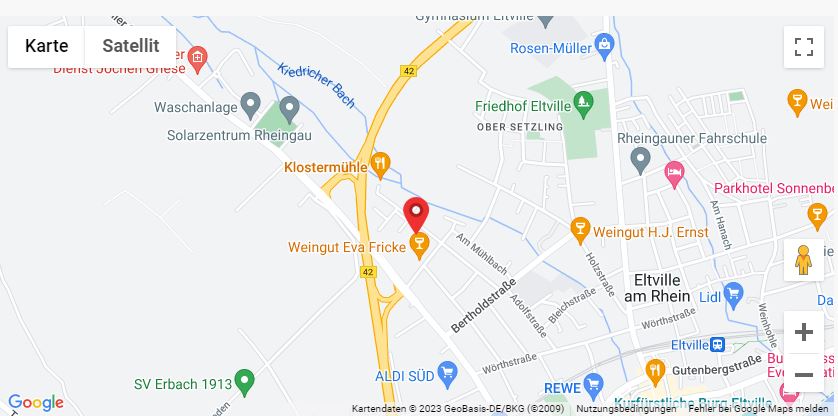Click the red location pin marker
838x416 pixels.
tap(416, 215)
